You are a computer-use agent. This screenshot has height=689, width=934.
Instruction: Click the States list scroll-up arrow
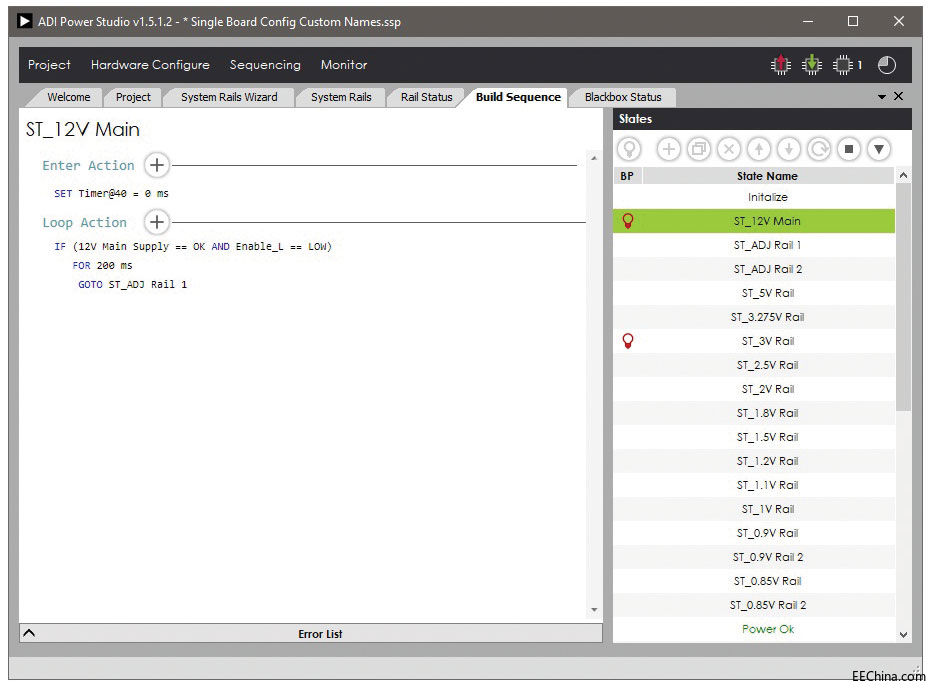click(904, 175)
